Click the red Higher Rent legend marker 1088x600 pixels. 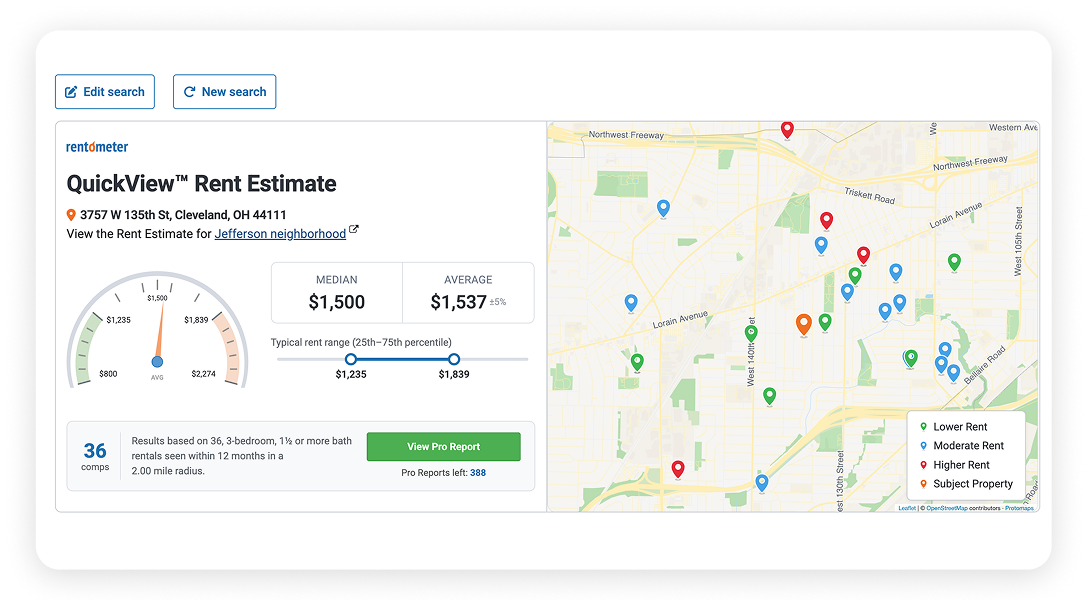[924, 465]
